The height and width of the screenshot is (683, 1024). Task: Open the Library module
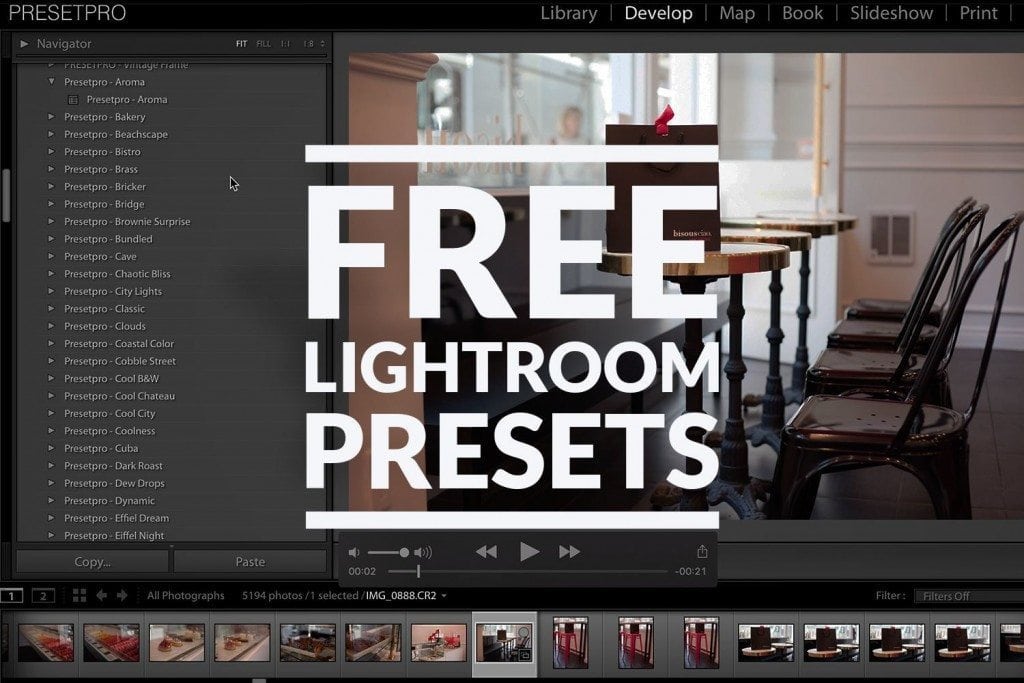569,13
